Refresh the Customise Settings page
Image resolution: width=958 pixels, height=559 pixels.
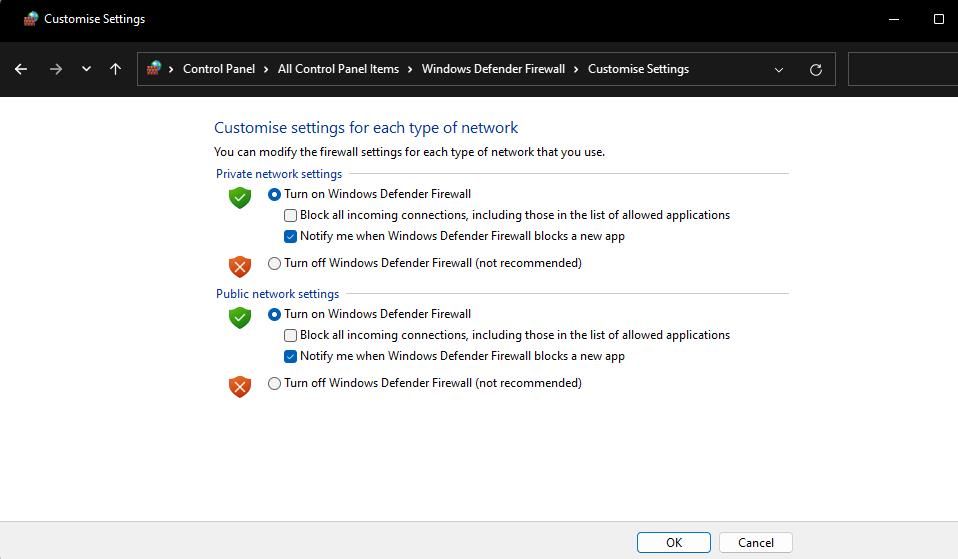pos(816,69)
